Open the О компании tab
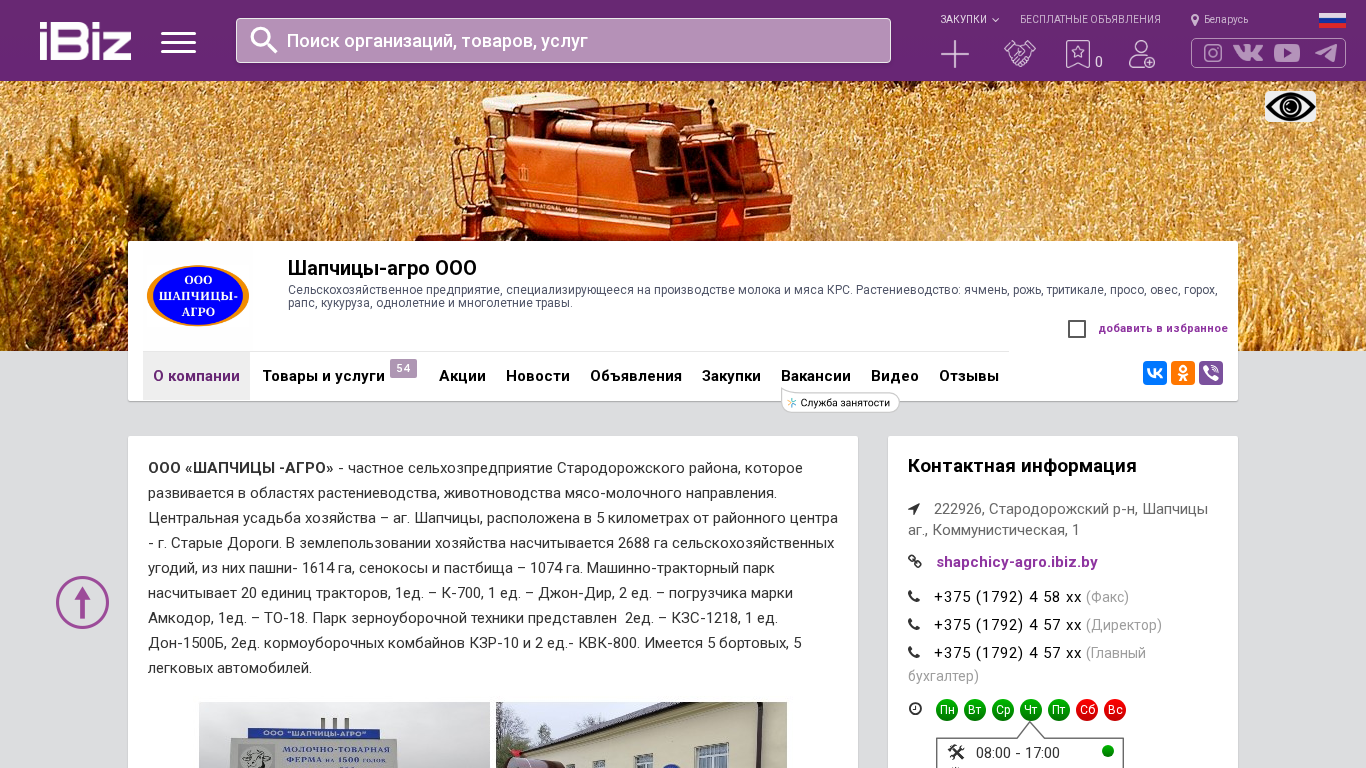Image resolution: width=1366 pixels, height=768 pixels. coord(196,376)
